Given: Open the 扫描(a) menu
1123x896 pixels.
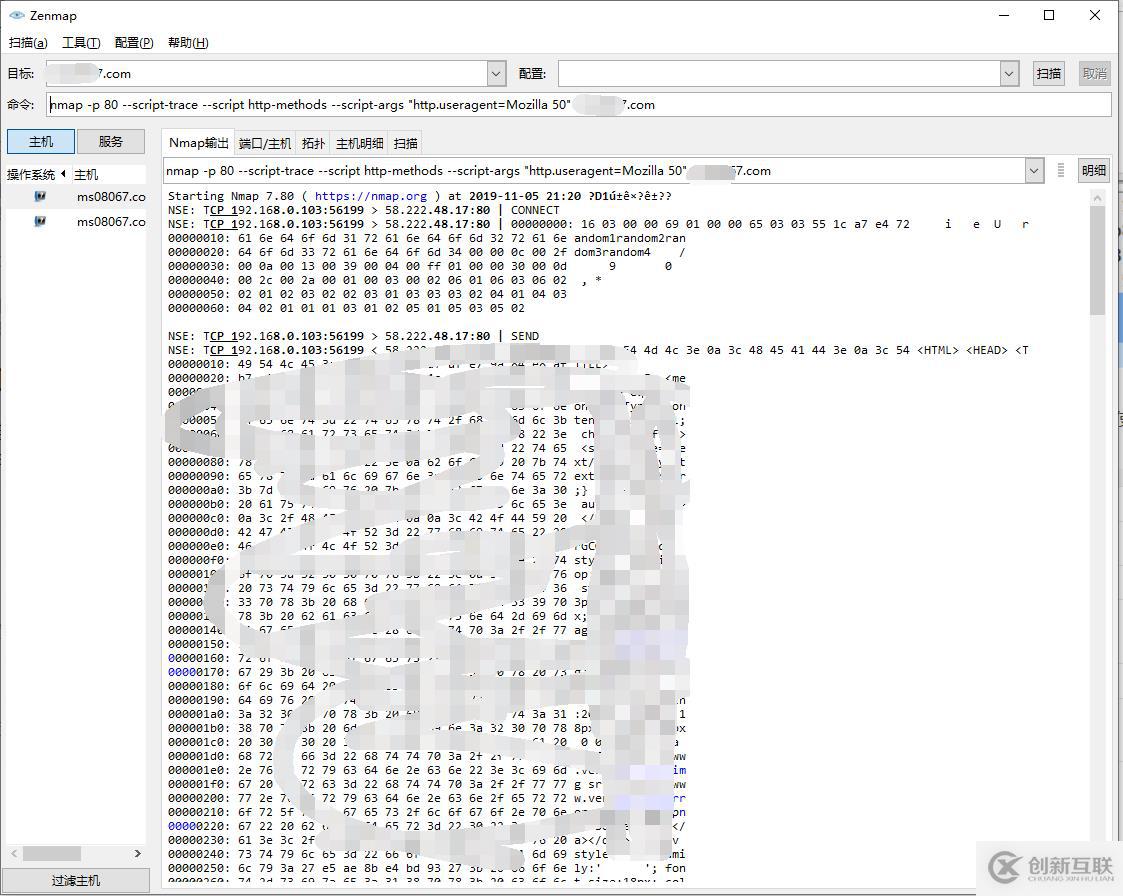Looking at the screenshot, I should pos(28,43).
